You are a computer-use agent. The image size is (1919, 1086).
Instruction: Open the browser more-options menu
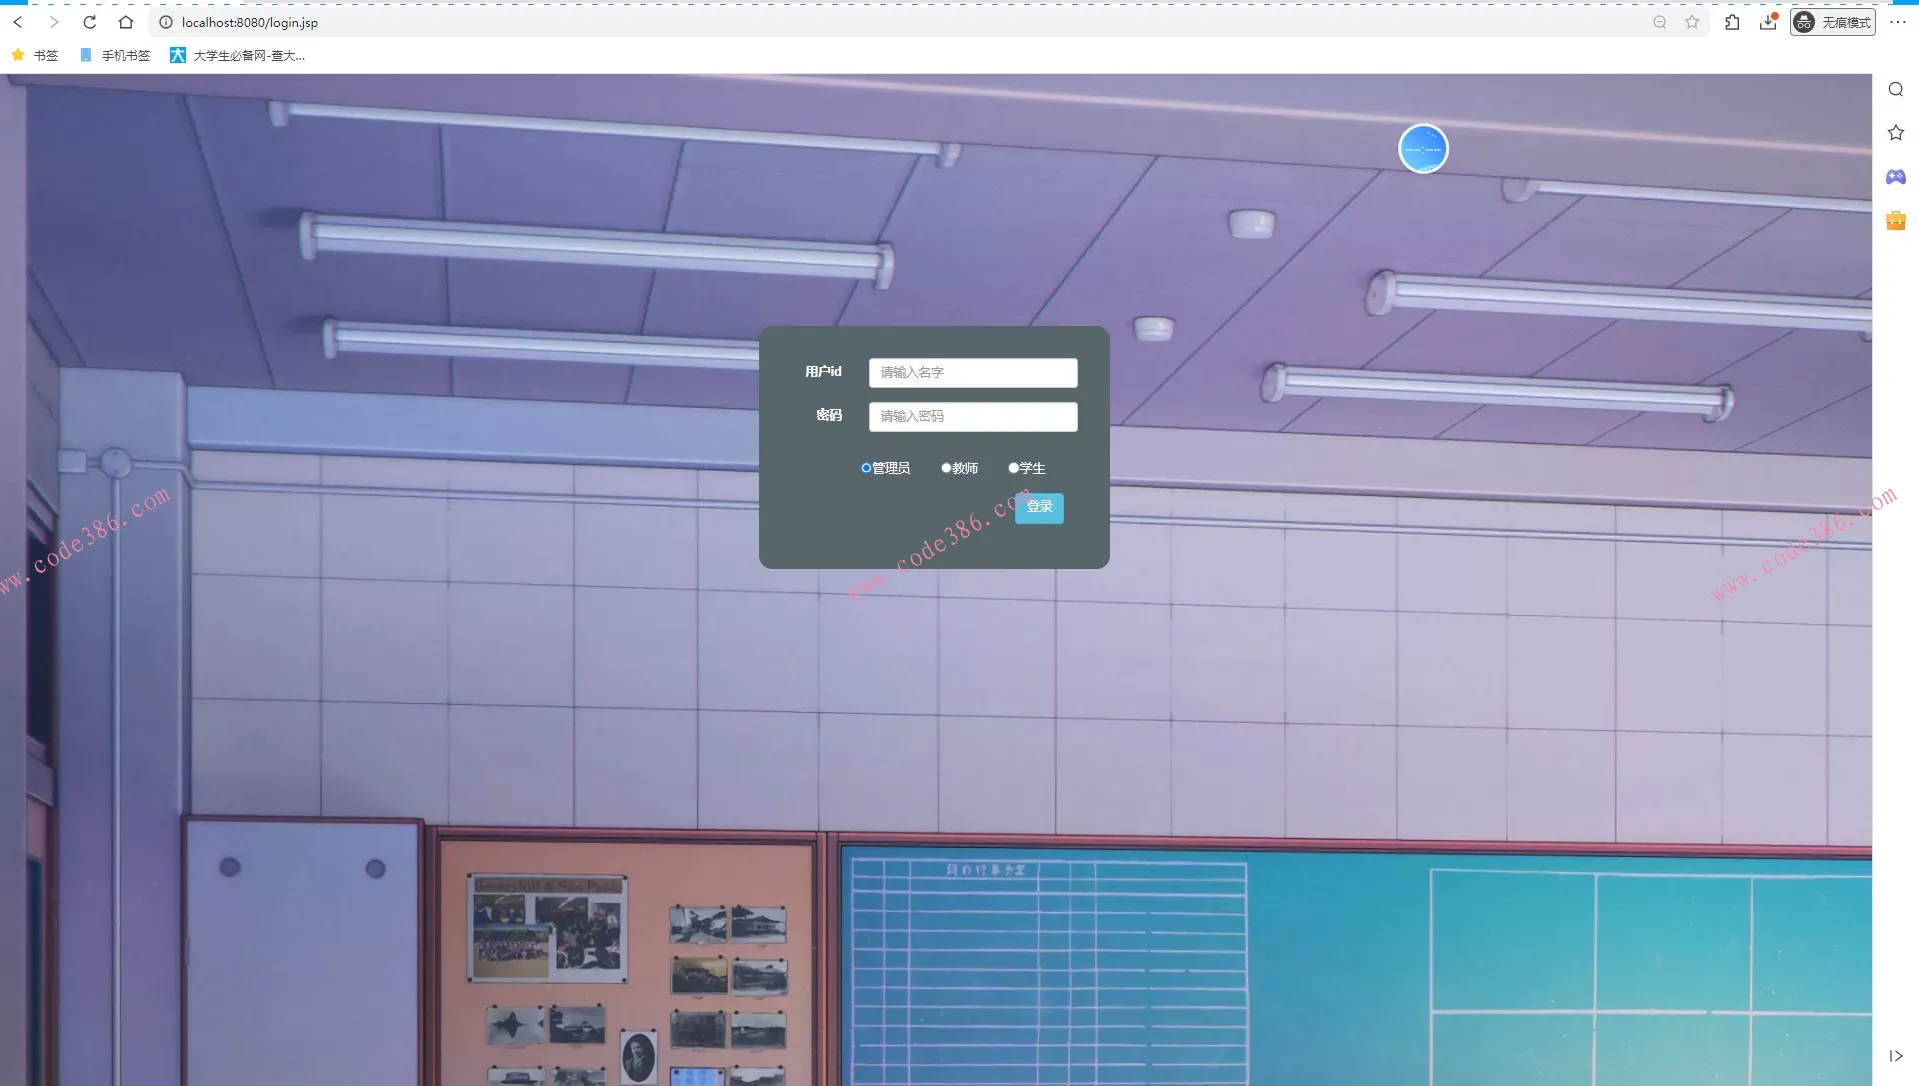coord(1898,22)
